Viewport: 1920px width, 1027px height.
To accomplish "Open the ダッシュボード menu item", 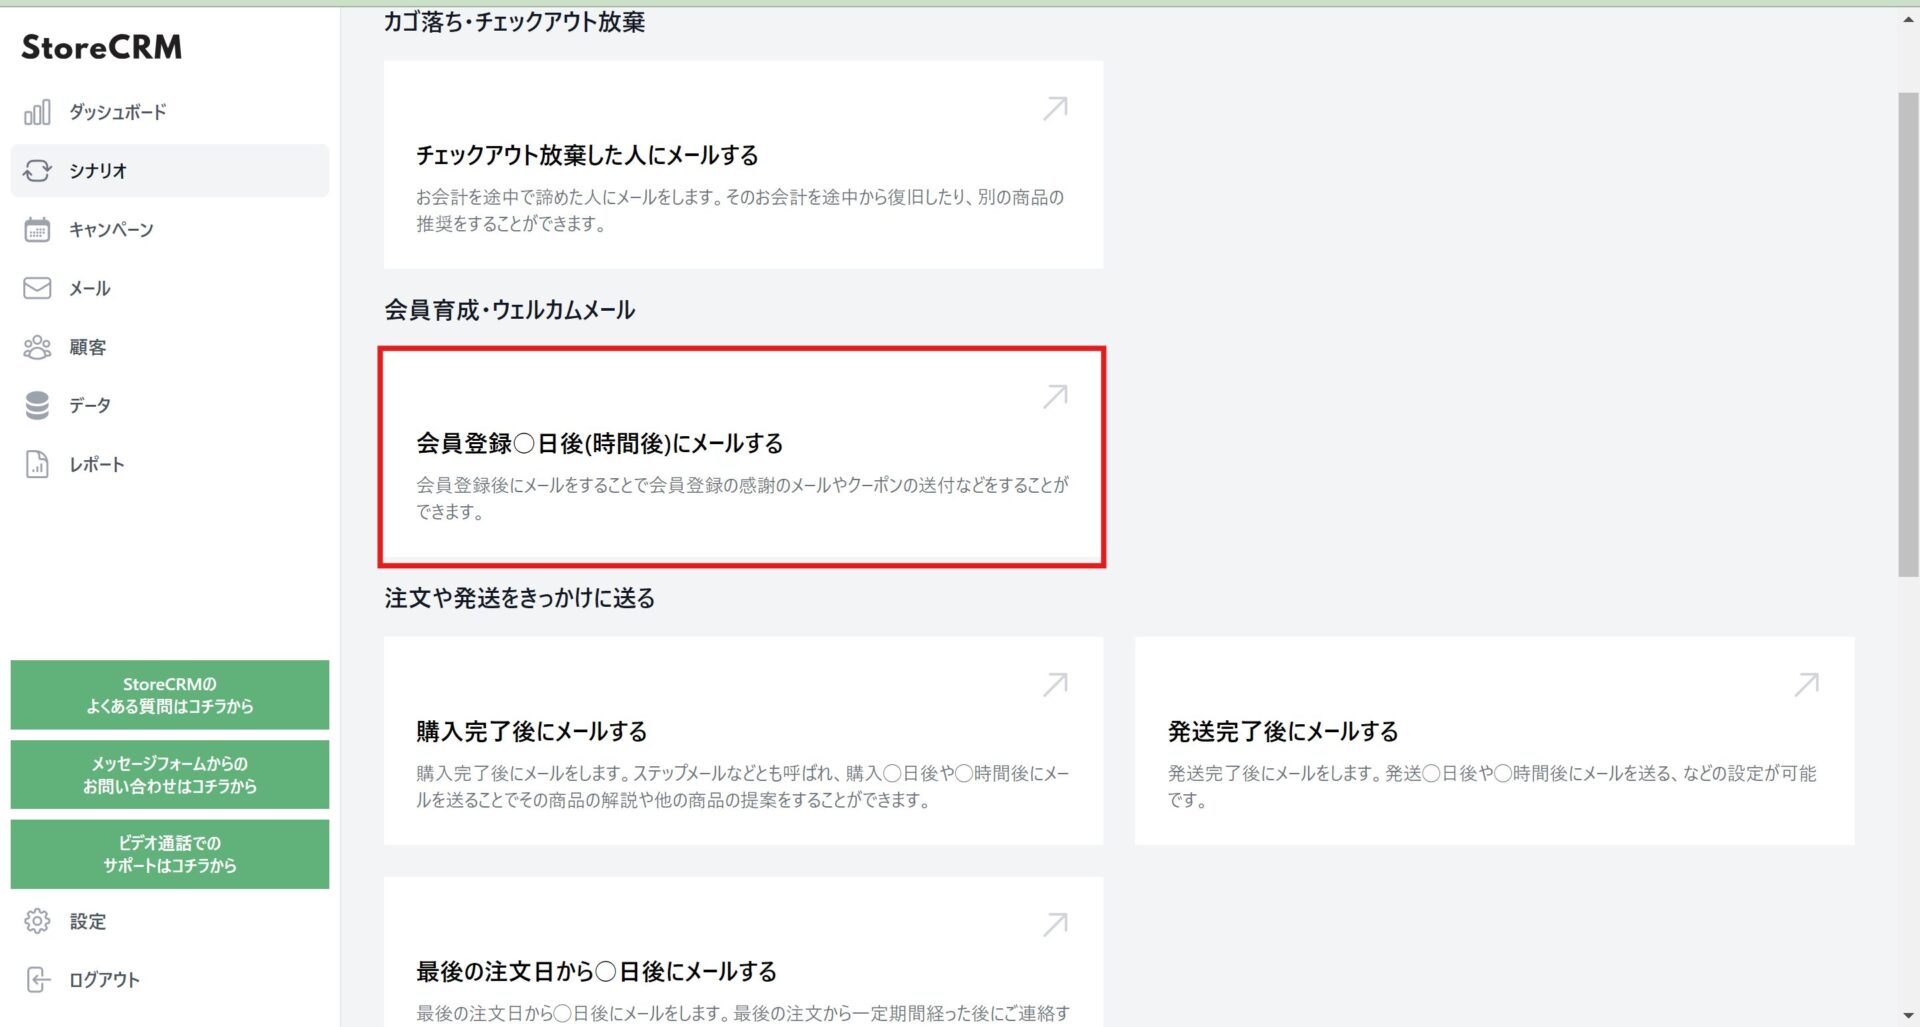I will click(170, 112).
